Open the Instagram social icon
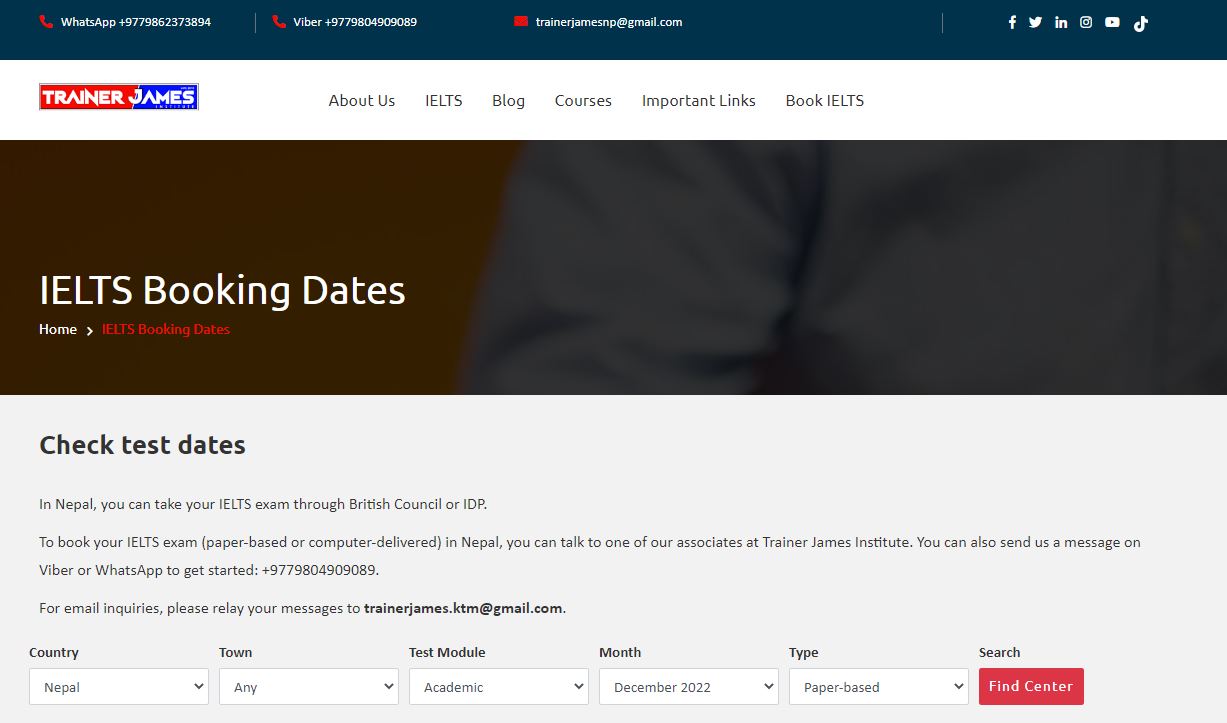Viewport: 1227px width, 723px height. pos(1086,22)
